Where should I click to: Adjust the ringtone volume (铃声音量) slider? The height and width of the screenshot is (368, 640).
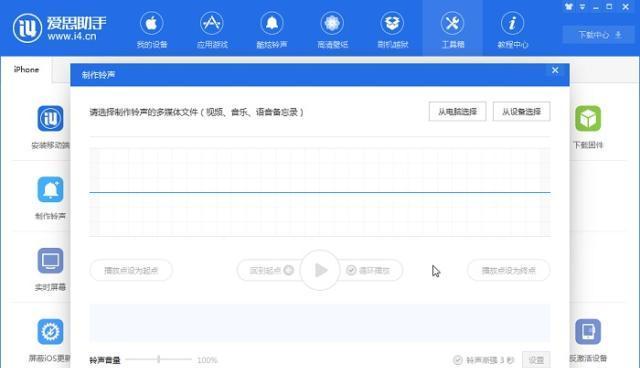click(x=158, y=359)
